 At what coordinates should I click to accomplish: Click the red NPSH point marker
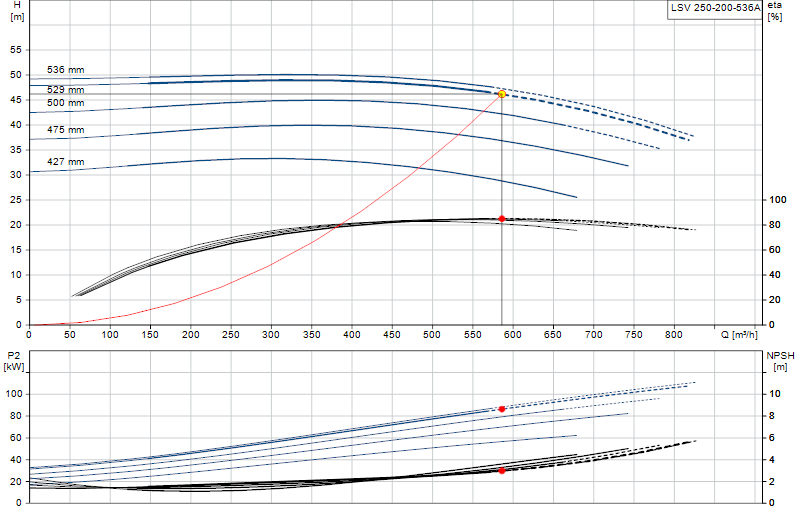coord(502,471)
